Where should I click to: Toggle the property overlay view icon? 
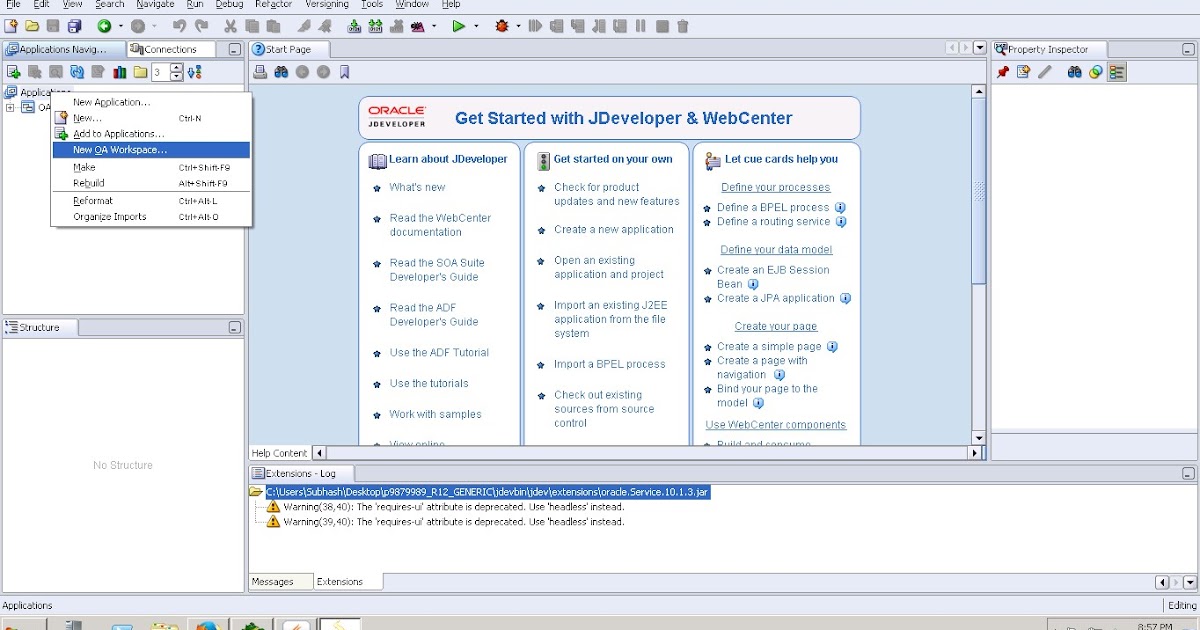tap(1095, 71)
